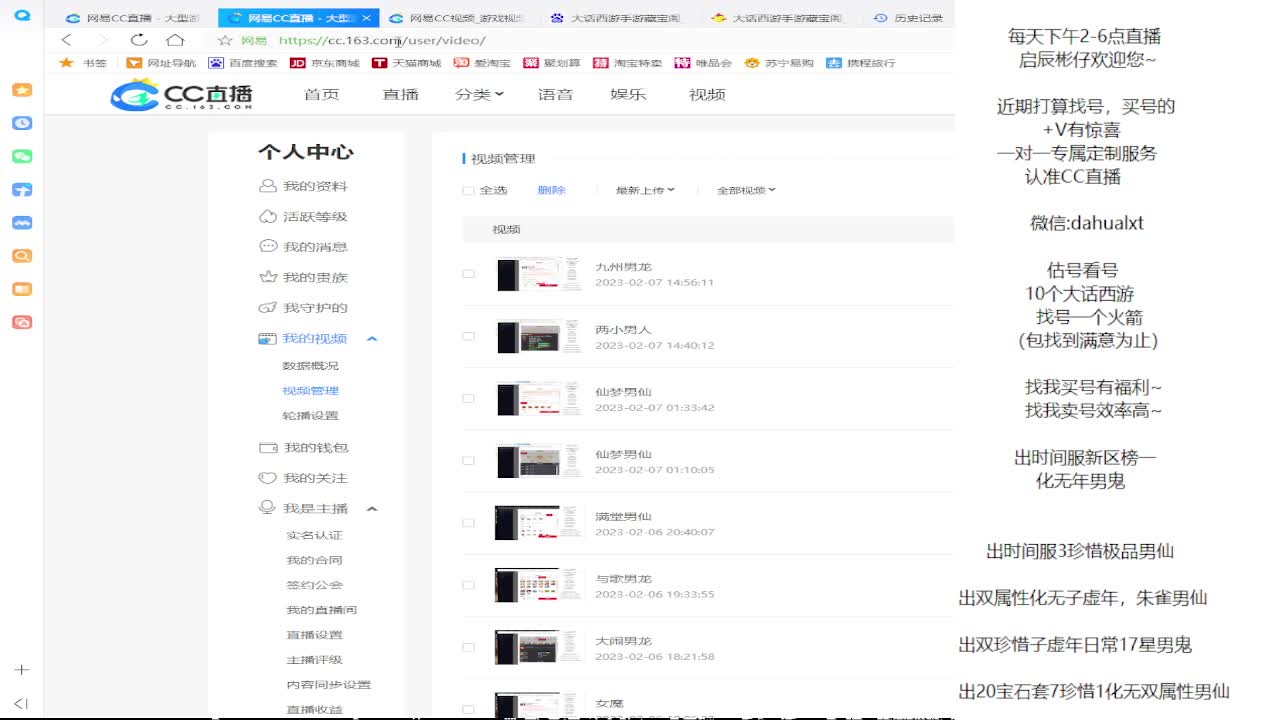
Task: Open 活跃等级 in the sidebar
Action: point(303,216)
